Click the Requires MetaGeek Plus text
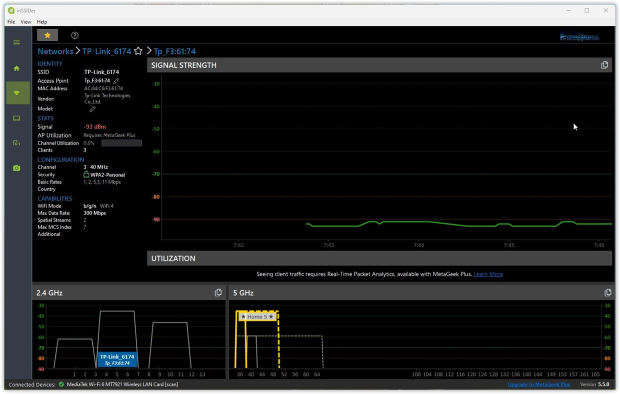 pyautogui.click(x=109, y=135)
